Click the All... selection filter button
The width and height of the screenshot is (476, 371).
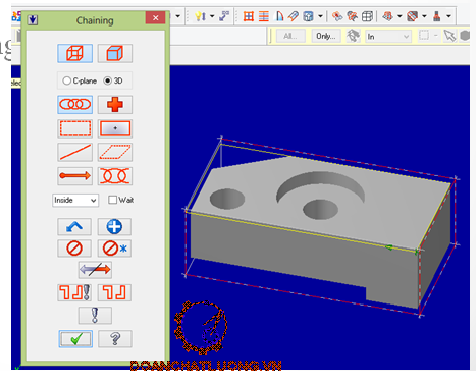(x=290, y=36)
